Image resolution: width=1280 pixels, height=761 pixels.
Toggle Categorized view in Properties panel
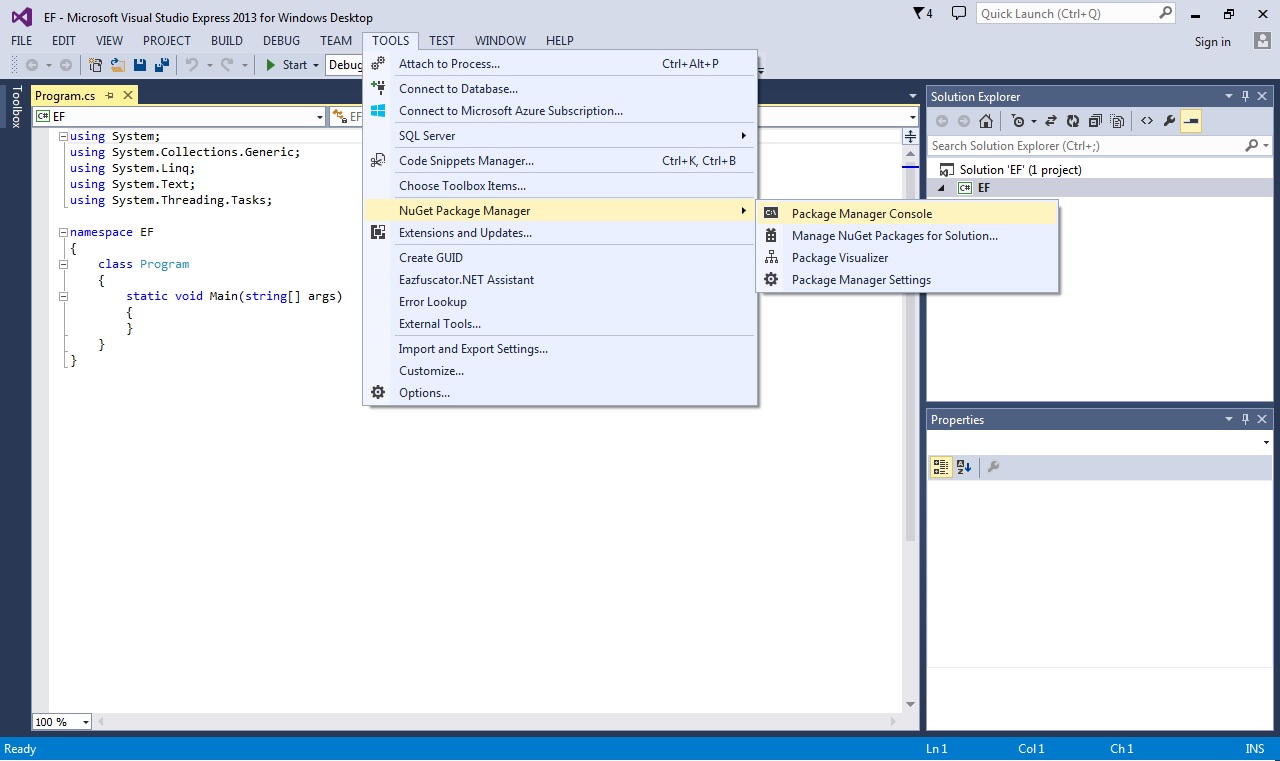(941, 467)
